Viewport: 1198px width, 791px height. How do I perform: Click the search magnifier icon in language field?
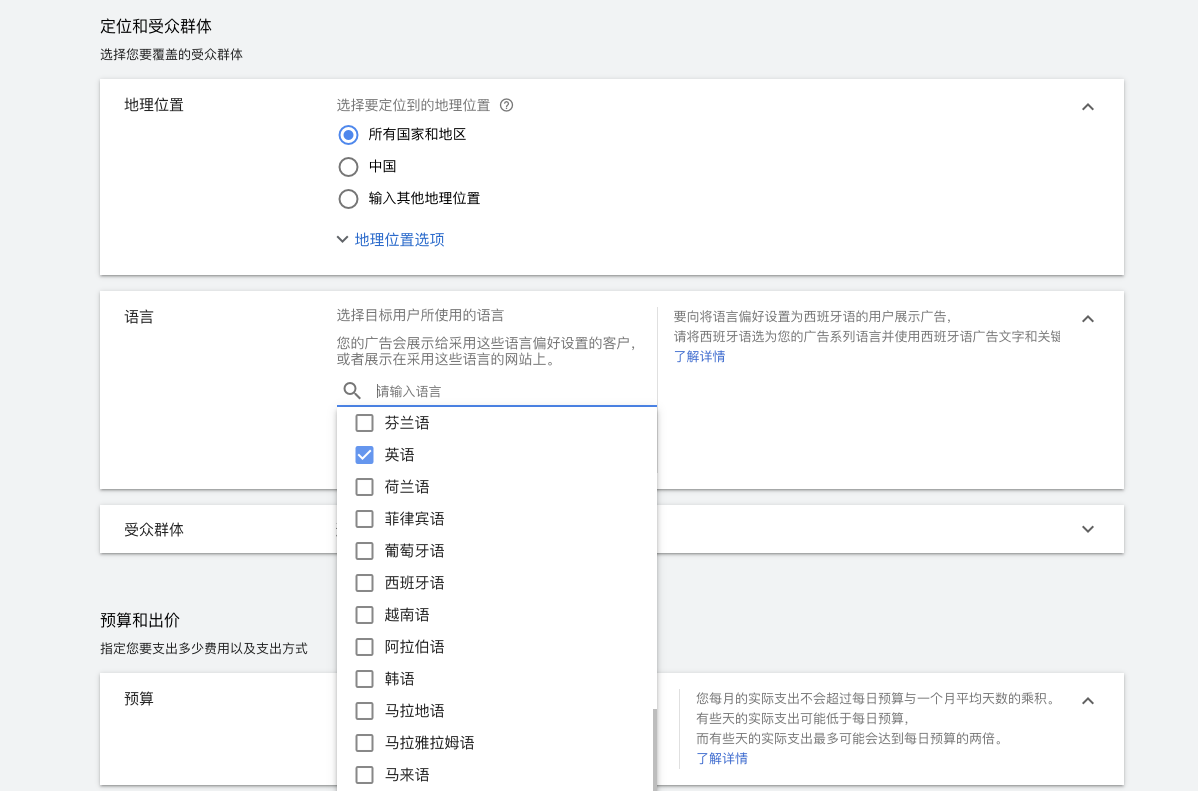[352, 391]
